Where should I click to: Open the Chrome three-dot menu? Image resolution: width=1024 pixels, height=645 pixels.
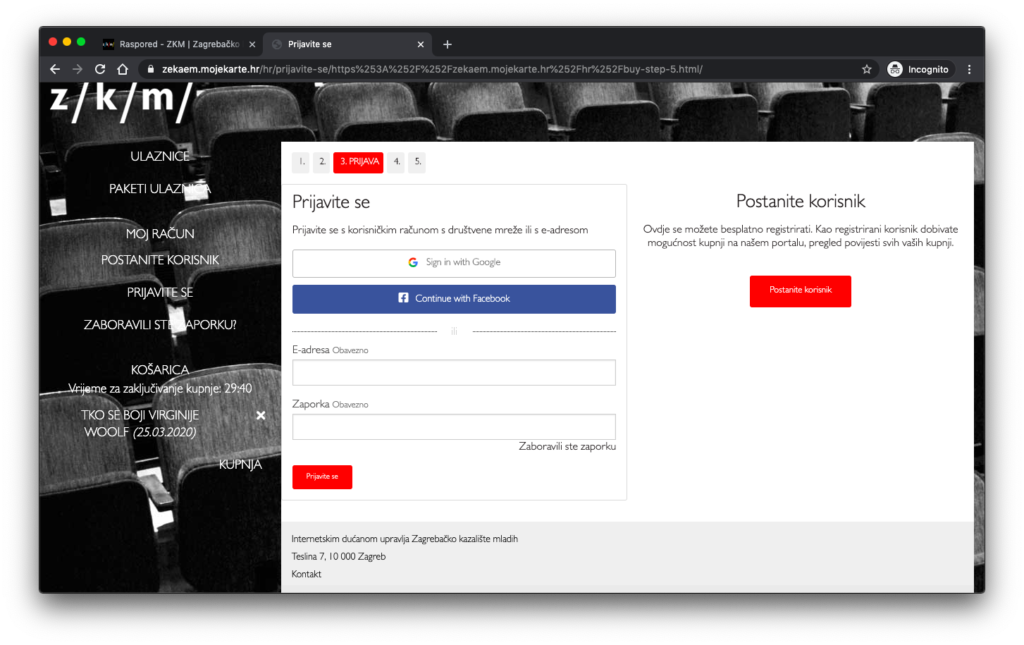coord(969,69)
